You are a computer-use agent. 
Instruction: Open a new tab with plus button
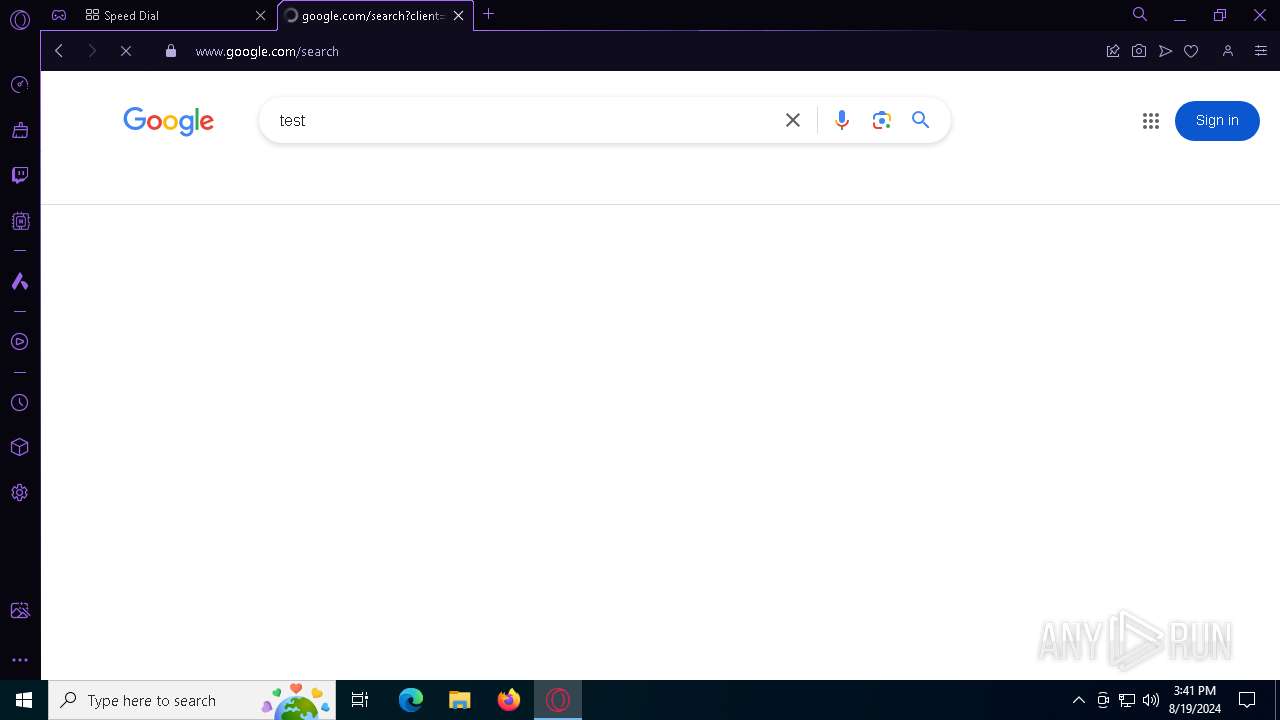click(488, 14)
